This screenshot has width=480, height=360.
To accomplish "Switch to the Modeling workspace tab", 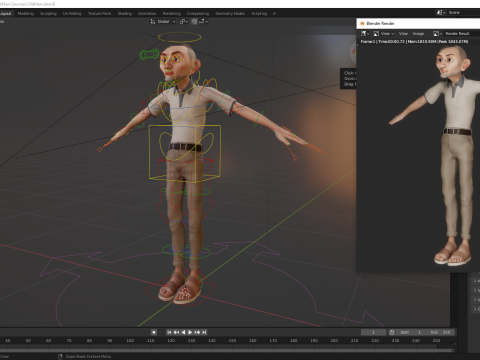I will coord(26,13).
